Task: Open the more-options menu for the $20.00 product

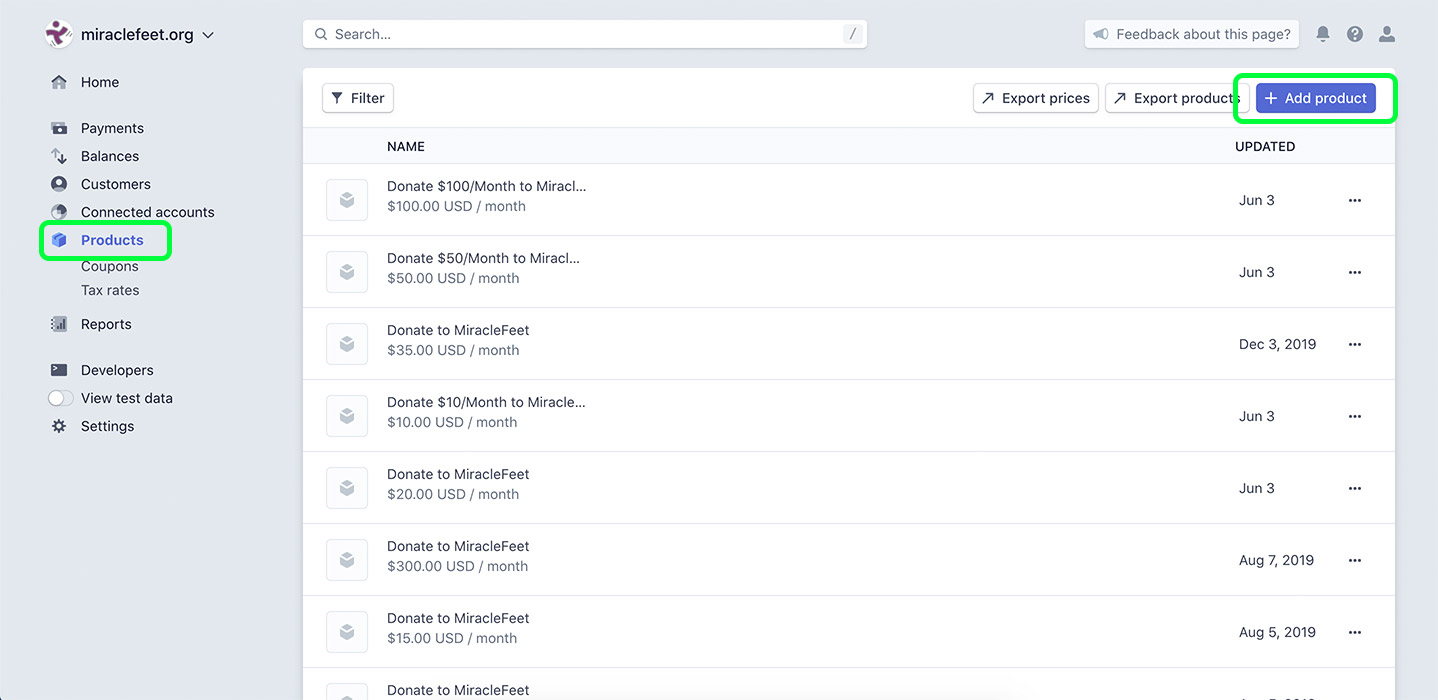Action: [x=1355, y=488]
